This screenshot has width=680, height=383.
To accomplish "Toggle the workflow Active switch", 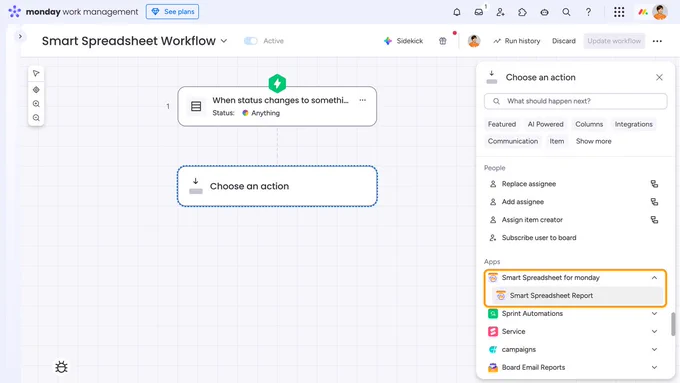I will point(251,41).
